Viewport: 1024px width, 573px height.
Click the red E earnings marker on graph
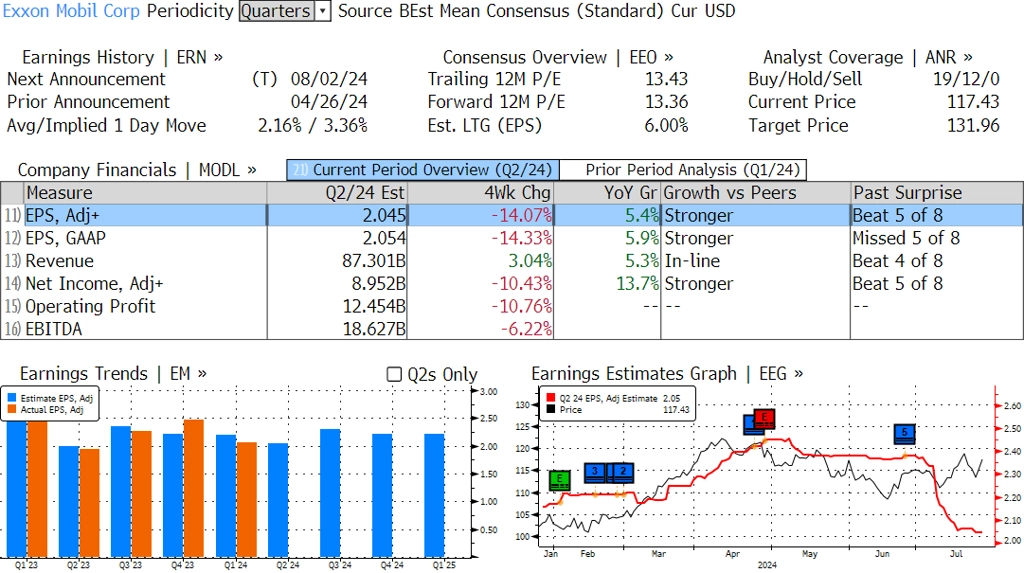(764, 418)
